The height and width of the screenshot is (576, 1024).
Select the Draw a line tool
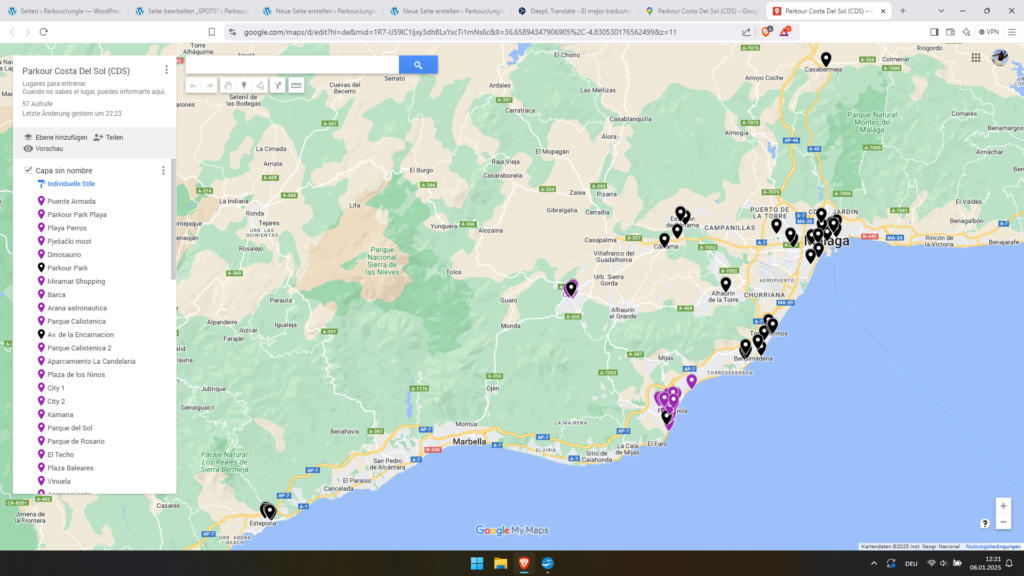[x=260, y=86]
